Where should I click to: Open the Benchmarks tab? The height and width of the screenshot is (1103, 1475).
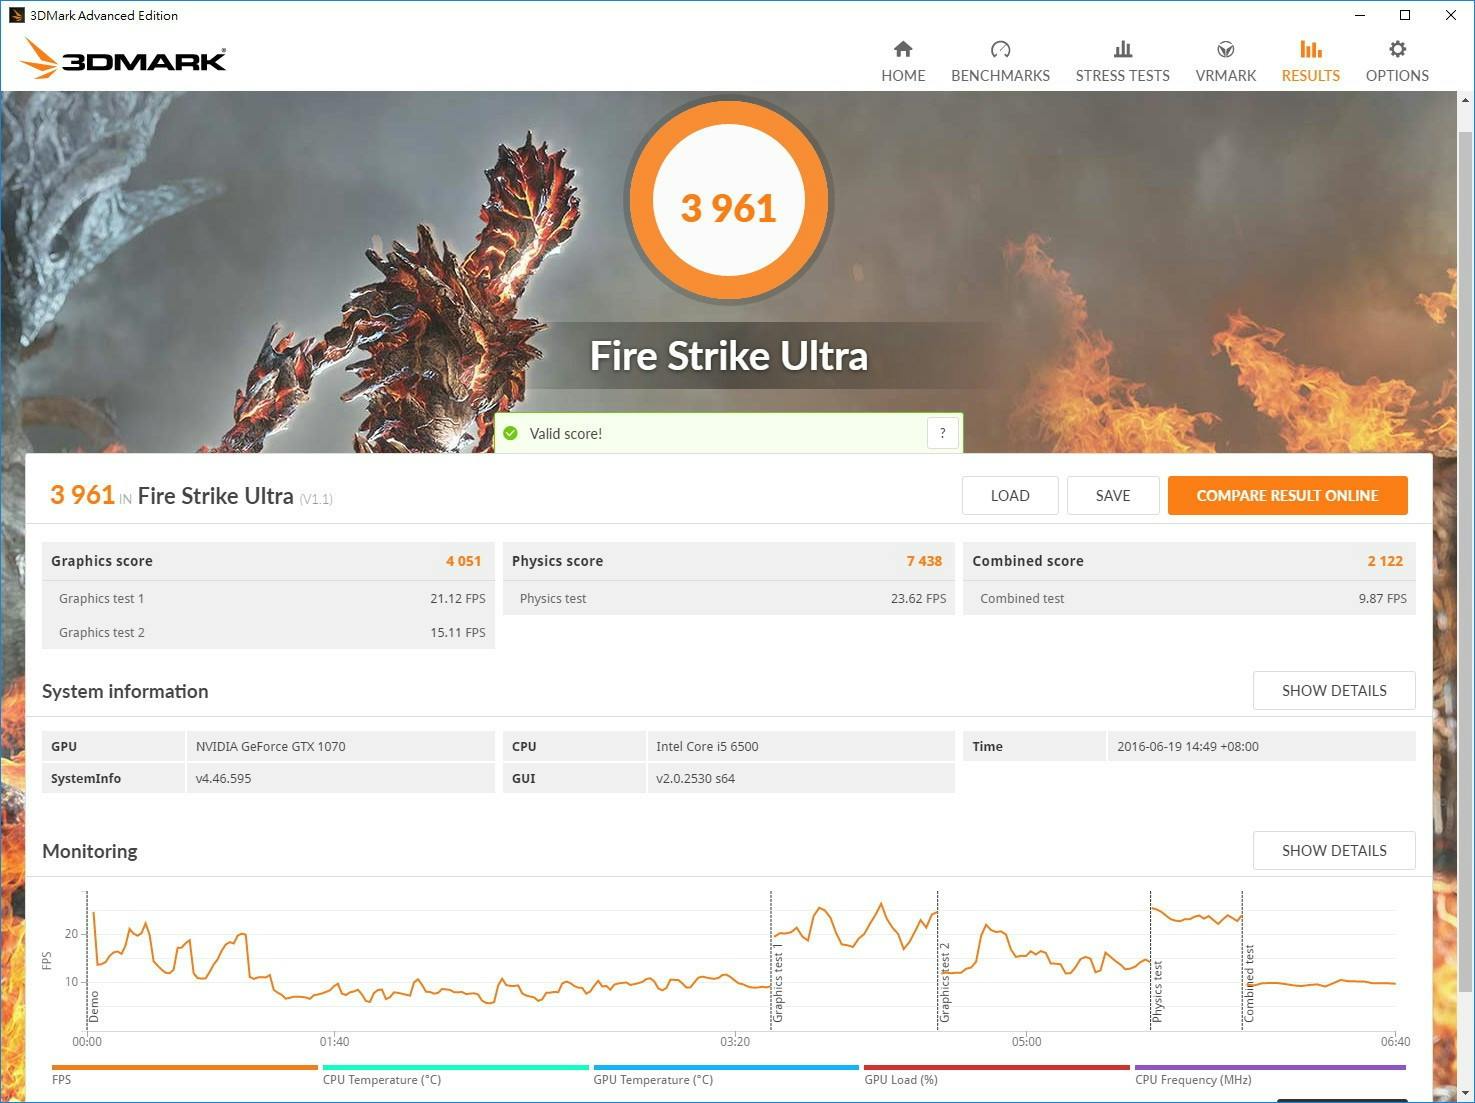(x=1000, y=61)
